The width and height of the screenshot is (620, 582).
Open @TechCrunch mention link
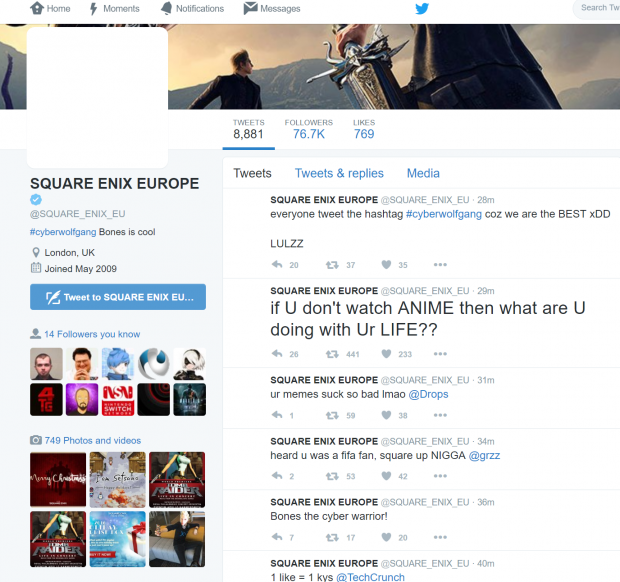pos(370,577)
